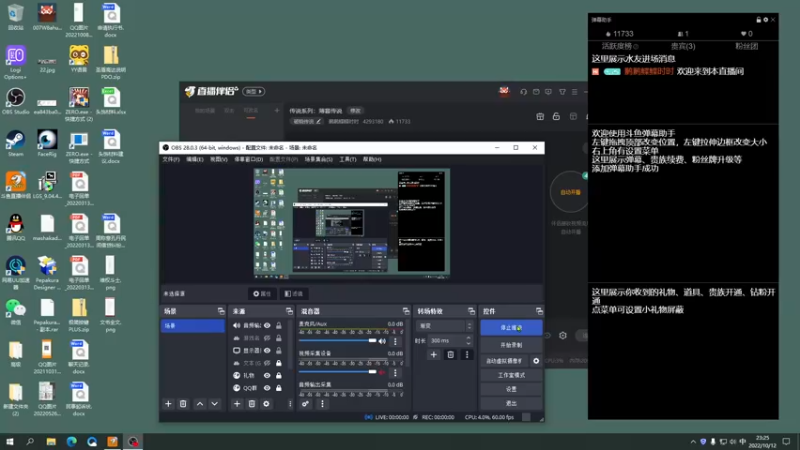This screenshot has width=800, height=450.
Task: Click the Exit button in Controls
Action: click(x=511, y=403)
